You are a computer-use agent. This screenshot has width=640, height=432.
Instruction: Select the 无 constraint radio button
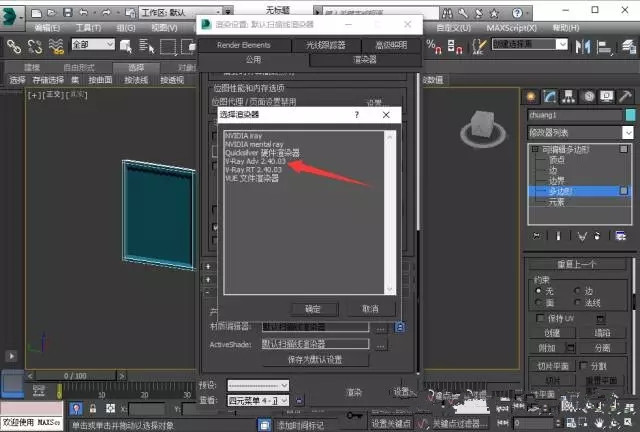[538, 291]
